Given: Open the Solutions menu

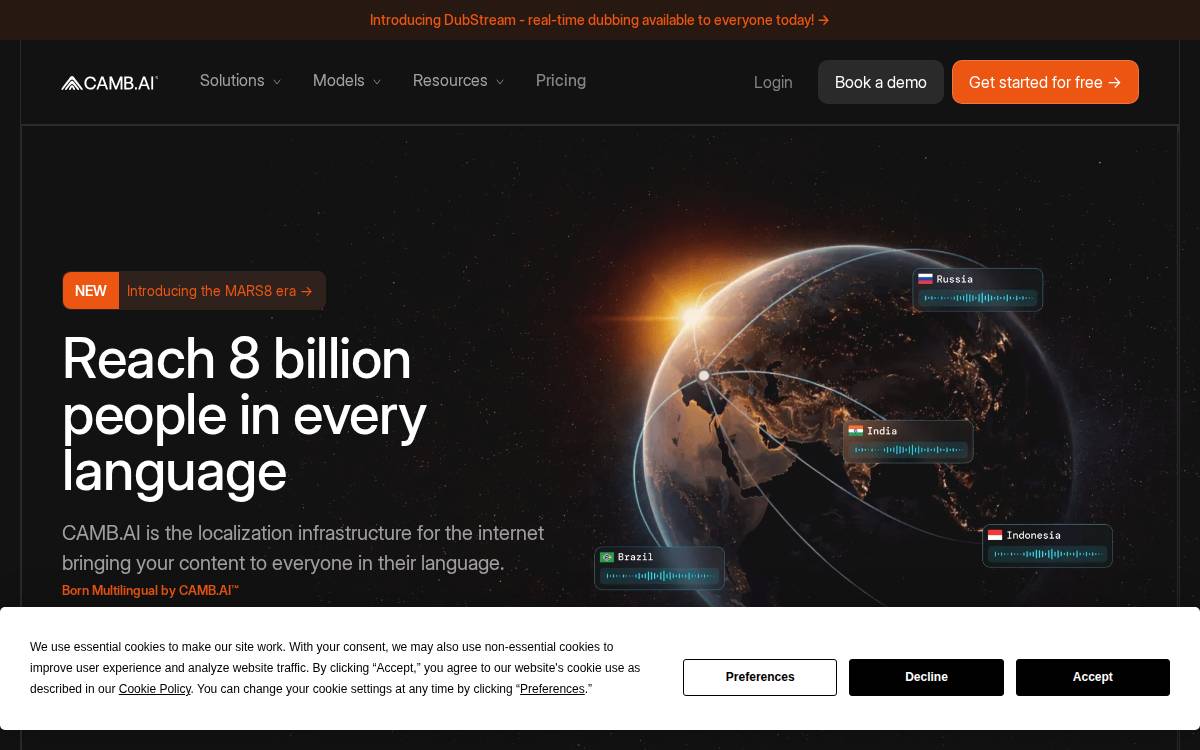Looking at the screenshot, I should tap(241, 81).
